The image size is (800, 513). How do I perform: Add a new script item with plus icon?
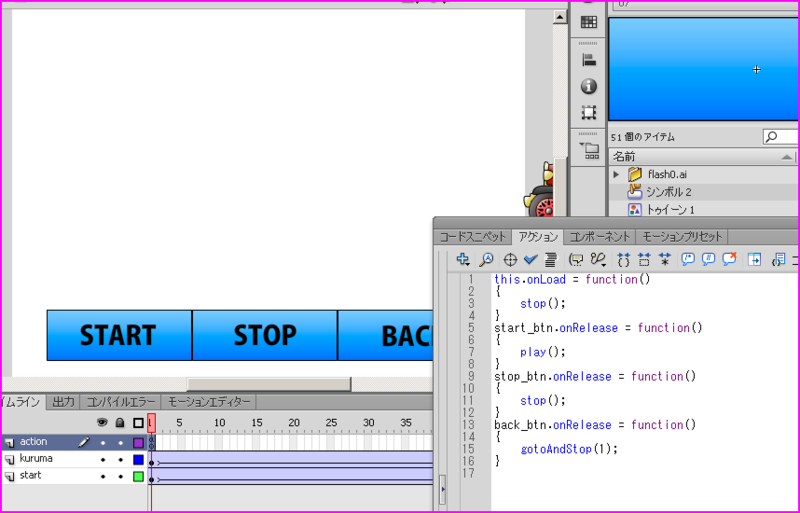463,259
